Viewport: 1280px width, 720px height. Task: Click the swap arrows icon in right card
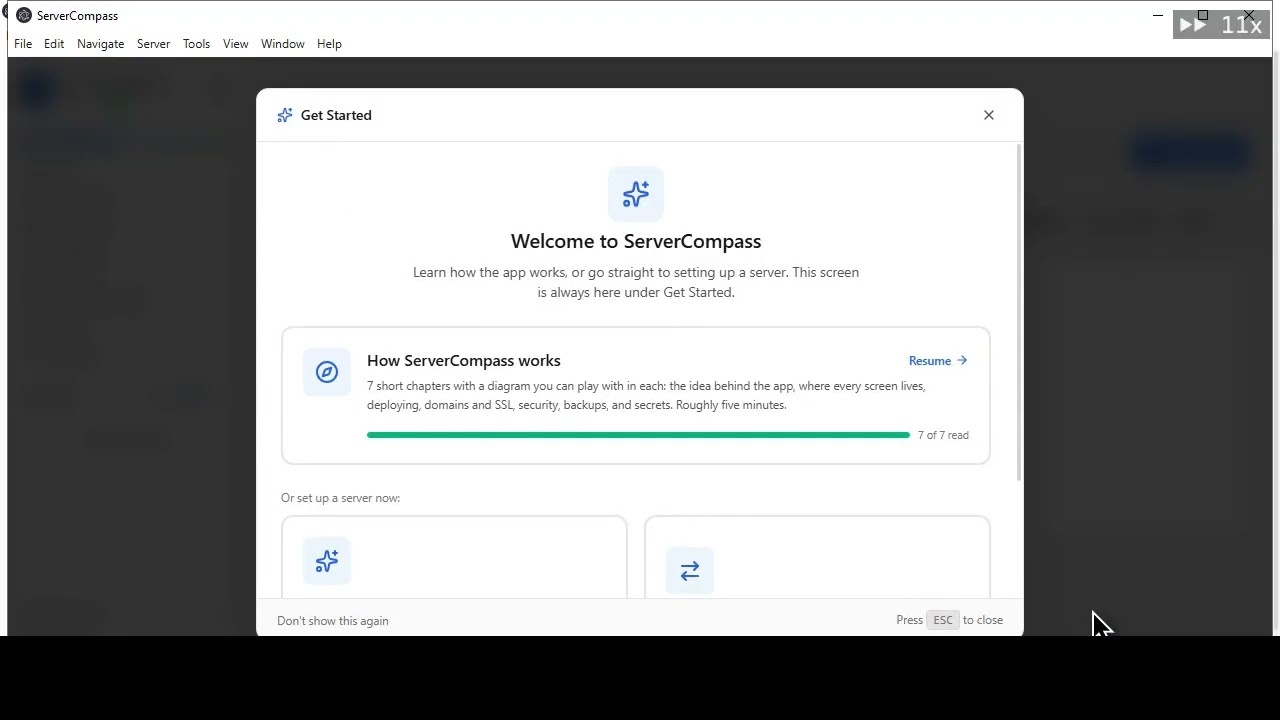(690, 571)
